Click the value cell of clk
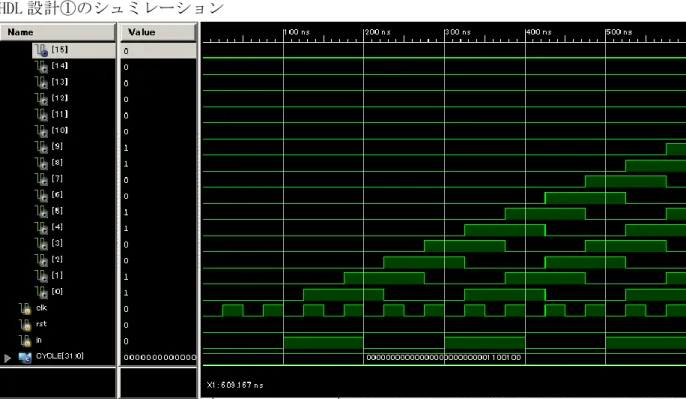This screenshot has width=686, height=399. coord(158,309)
